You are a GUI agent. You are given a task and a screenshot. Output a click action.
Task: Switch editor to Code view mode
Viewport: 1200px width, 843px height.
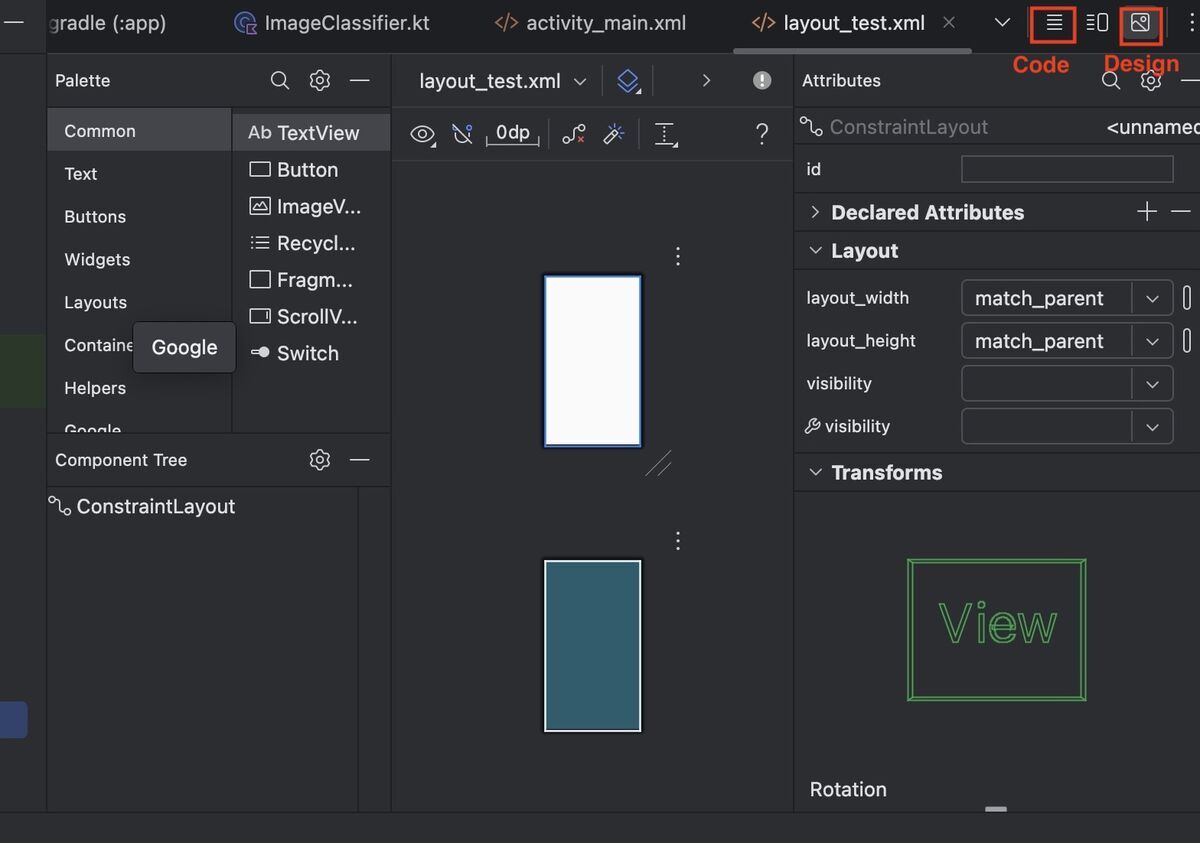point(1053,23)
